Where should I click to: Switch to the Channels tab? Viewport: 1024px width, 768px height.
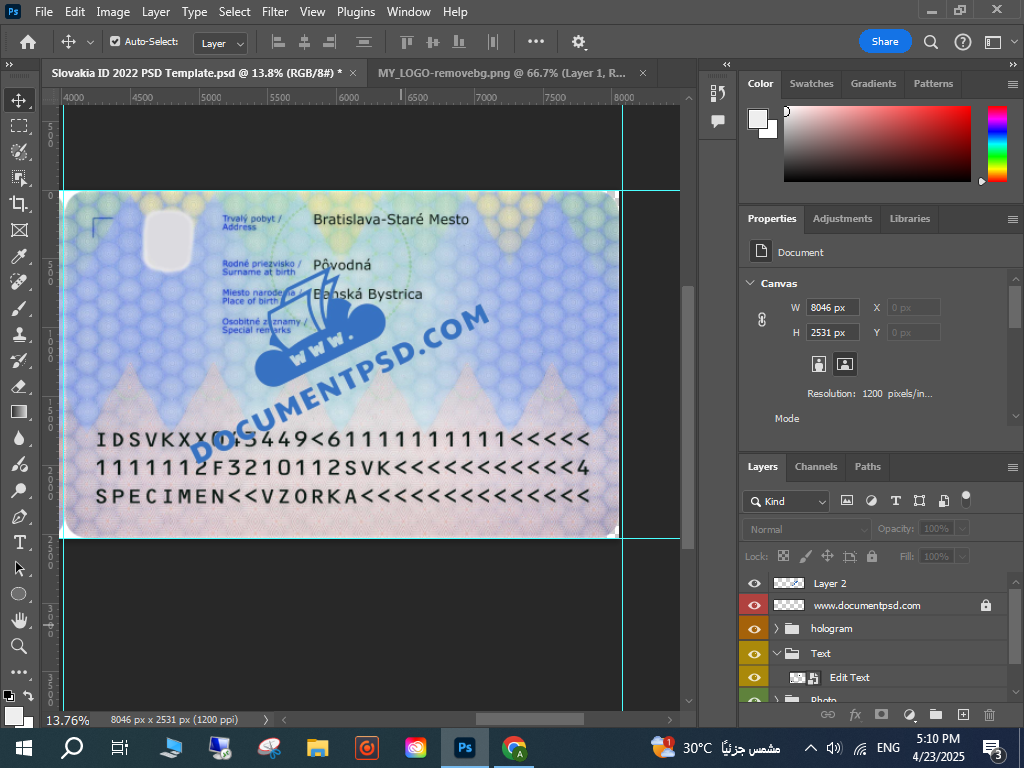tap(816, 467)
